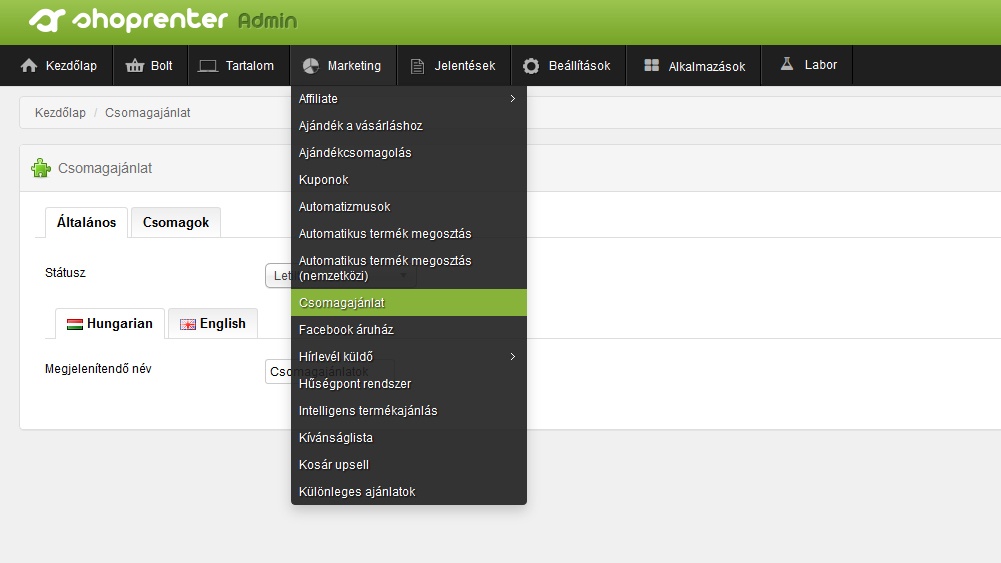Screen dimensions: 1001x563
Task: Click the grid icon beside Alkalmazások
Action: coord(651,65)
